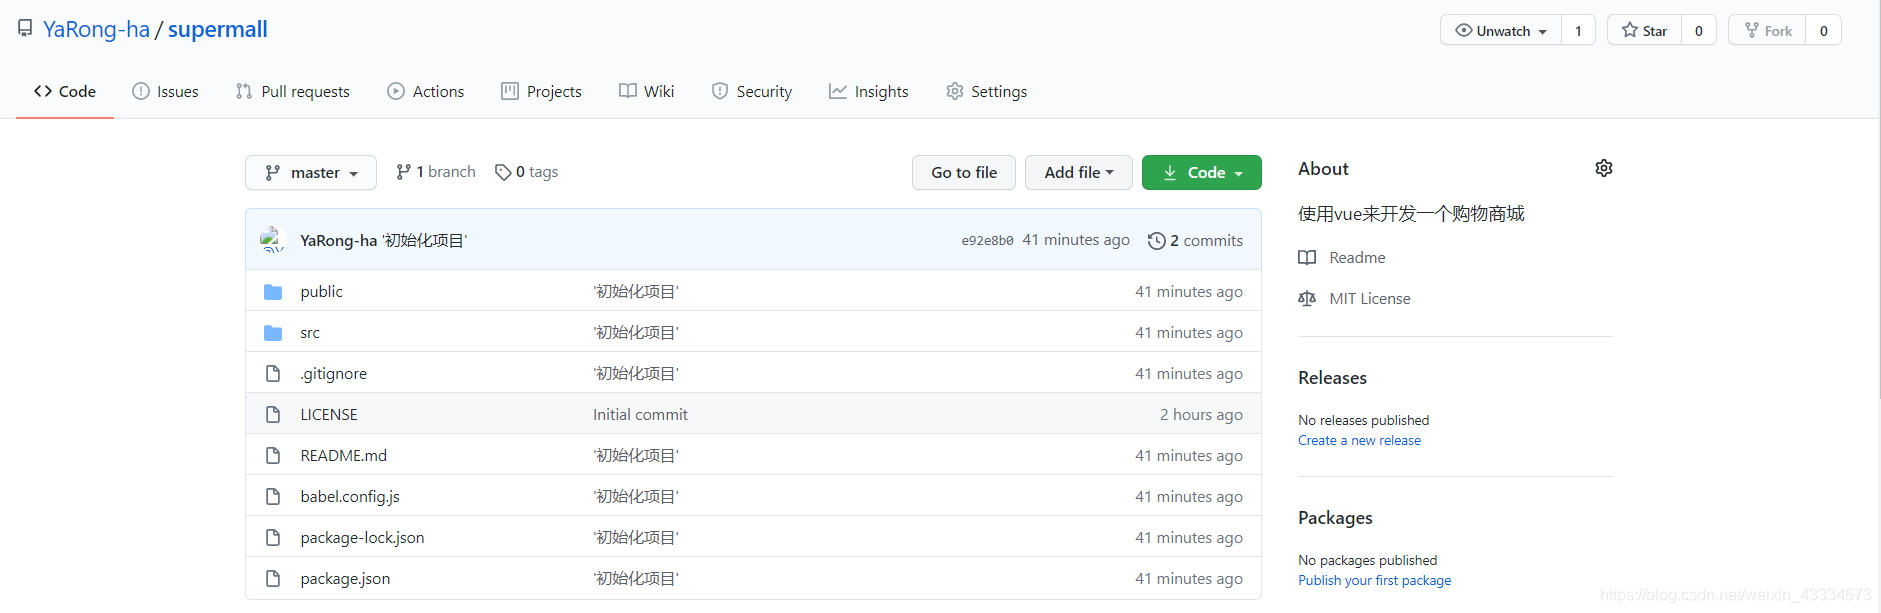Click the fork count showing 0
The image size is (1881, 613).
1823,30
